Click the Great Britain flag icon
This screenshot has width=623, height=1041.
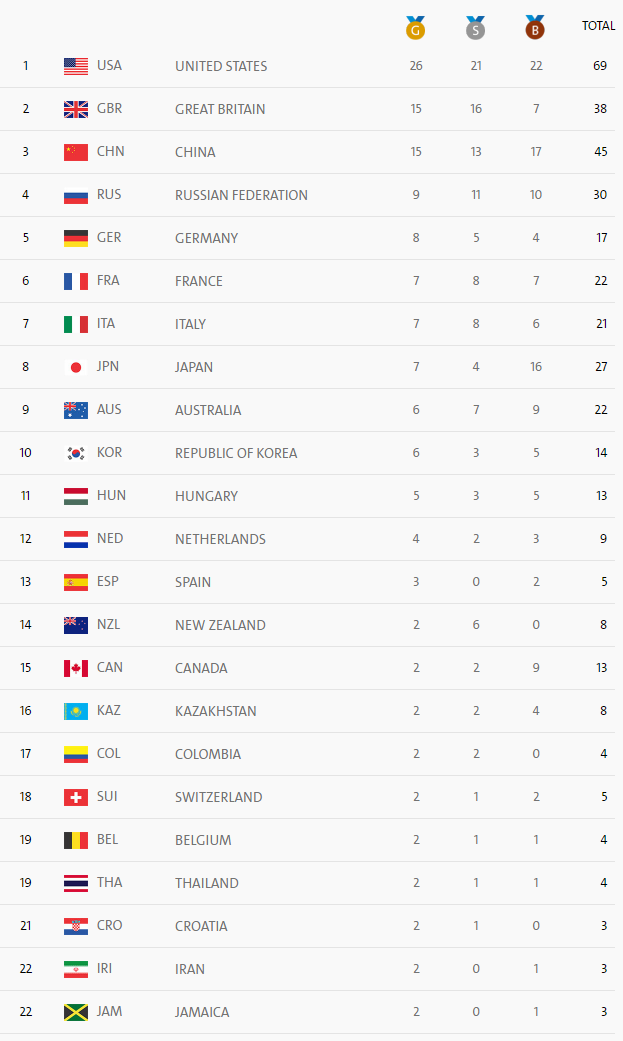pyautogui.click(x=76, y=109)
